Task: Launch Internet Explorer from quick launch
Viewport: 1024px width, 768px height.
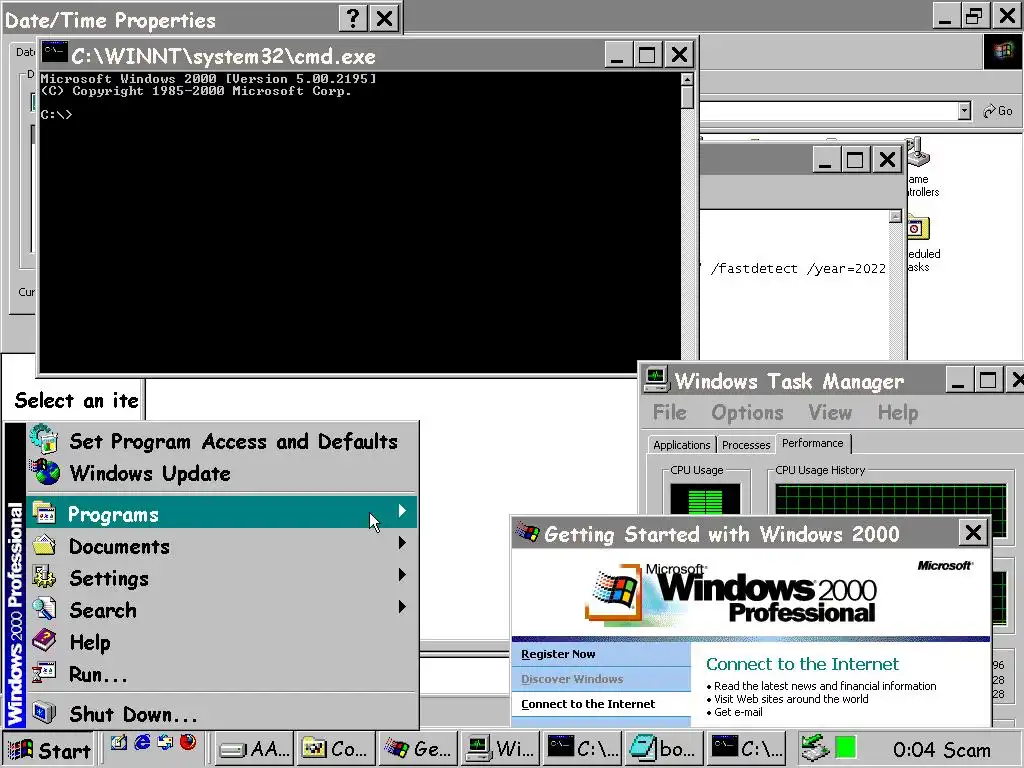Action: pos(142,743)
